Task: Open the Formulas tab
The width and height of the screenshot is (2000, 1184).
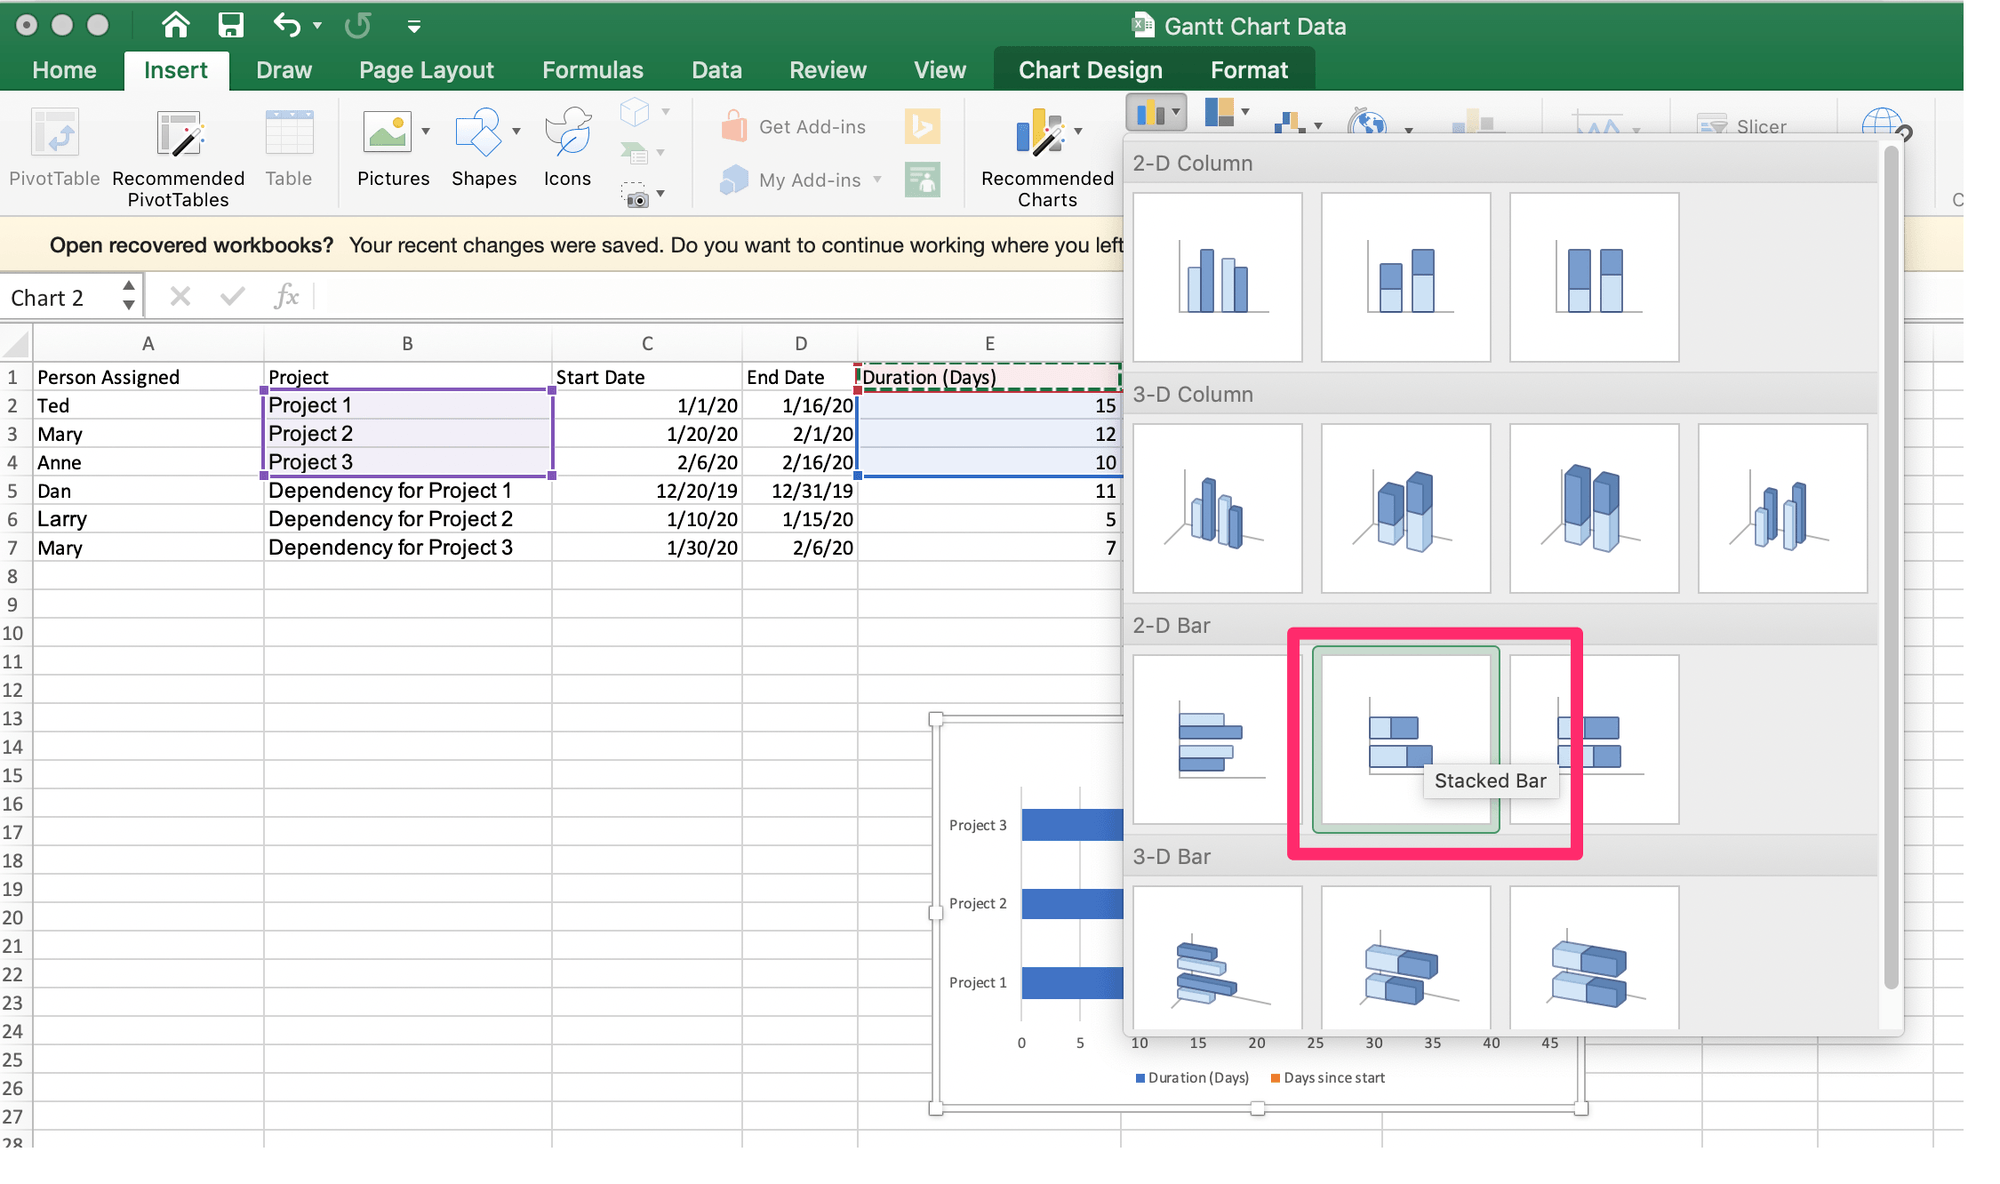Action: pyautogui.click(x=592, y=70)
